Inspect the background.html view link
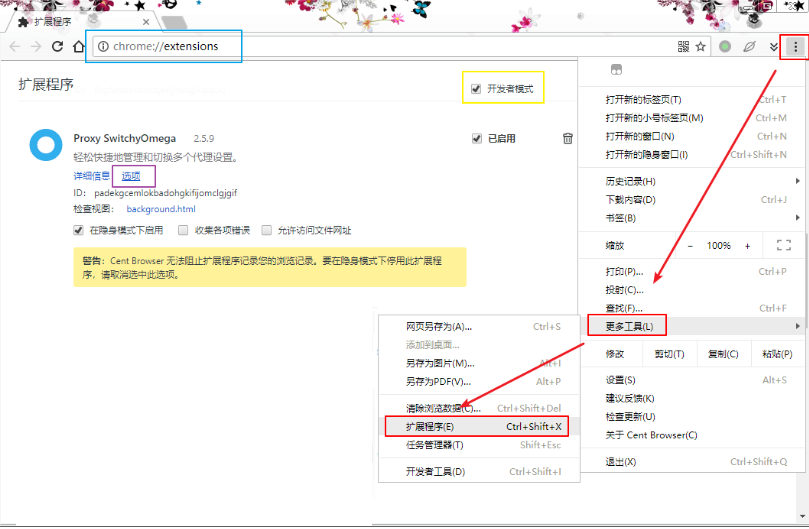 (161, 209)
